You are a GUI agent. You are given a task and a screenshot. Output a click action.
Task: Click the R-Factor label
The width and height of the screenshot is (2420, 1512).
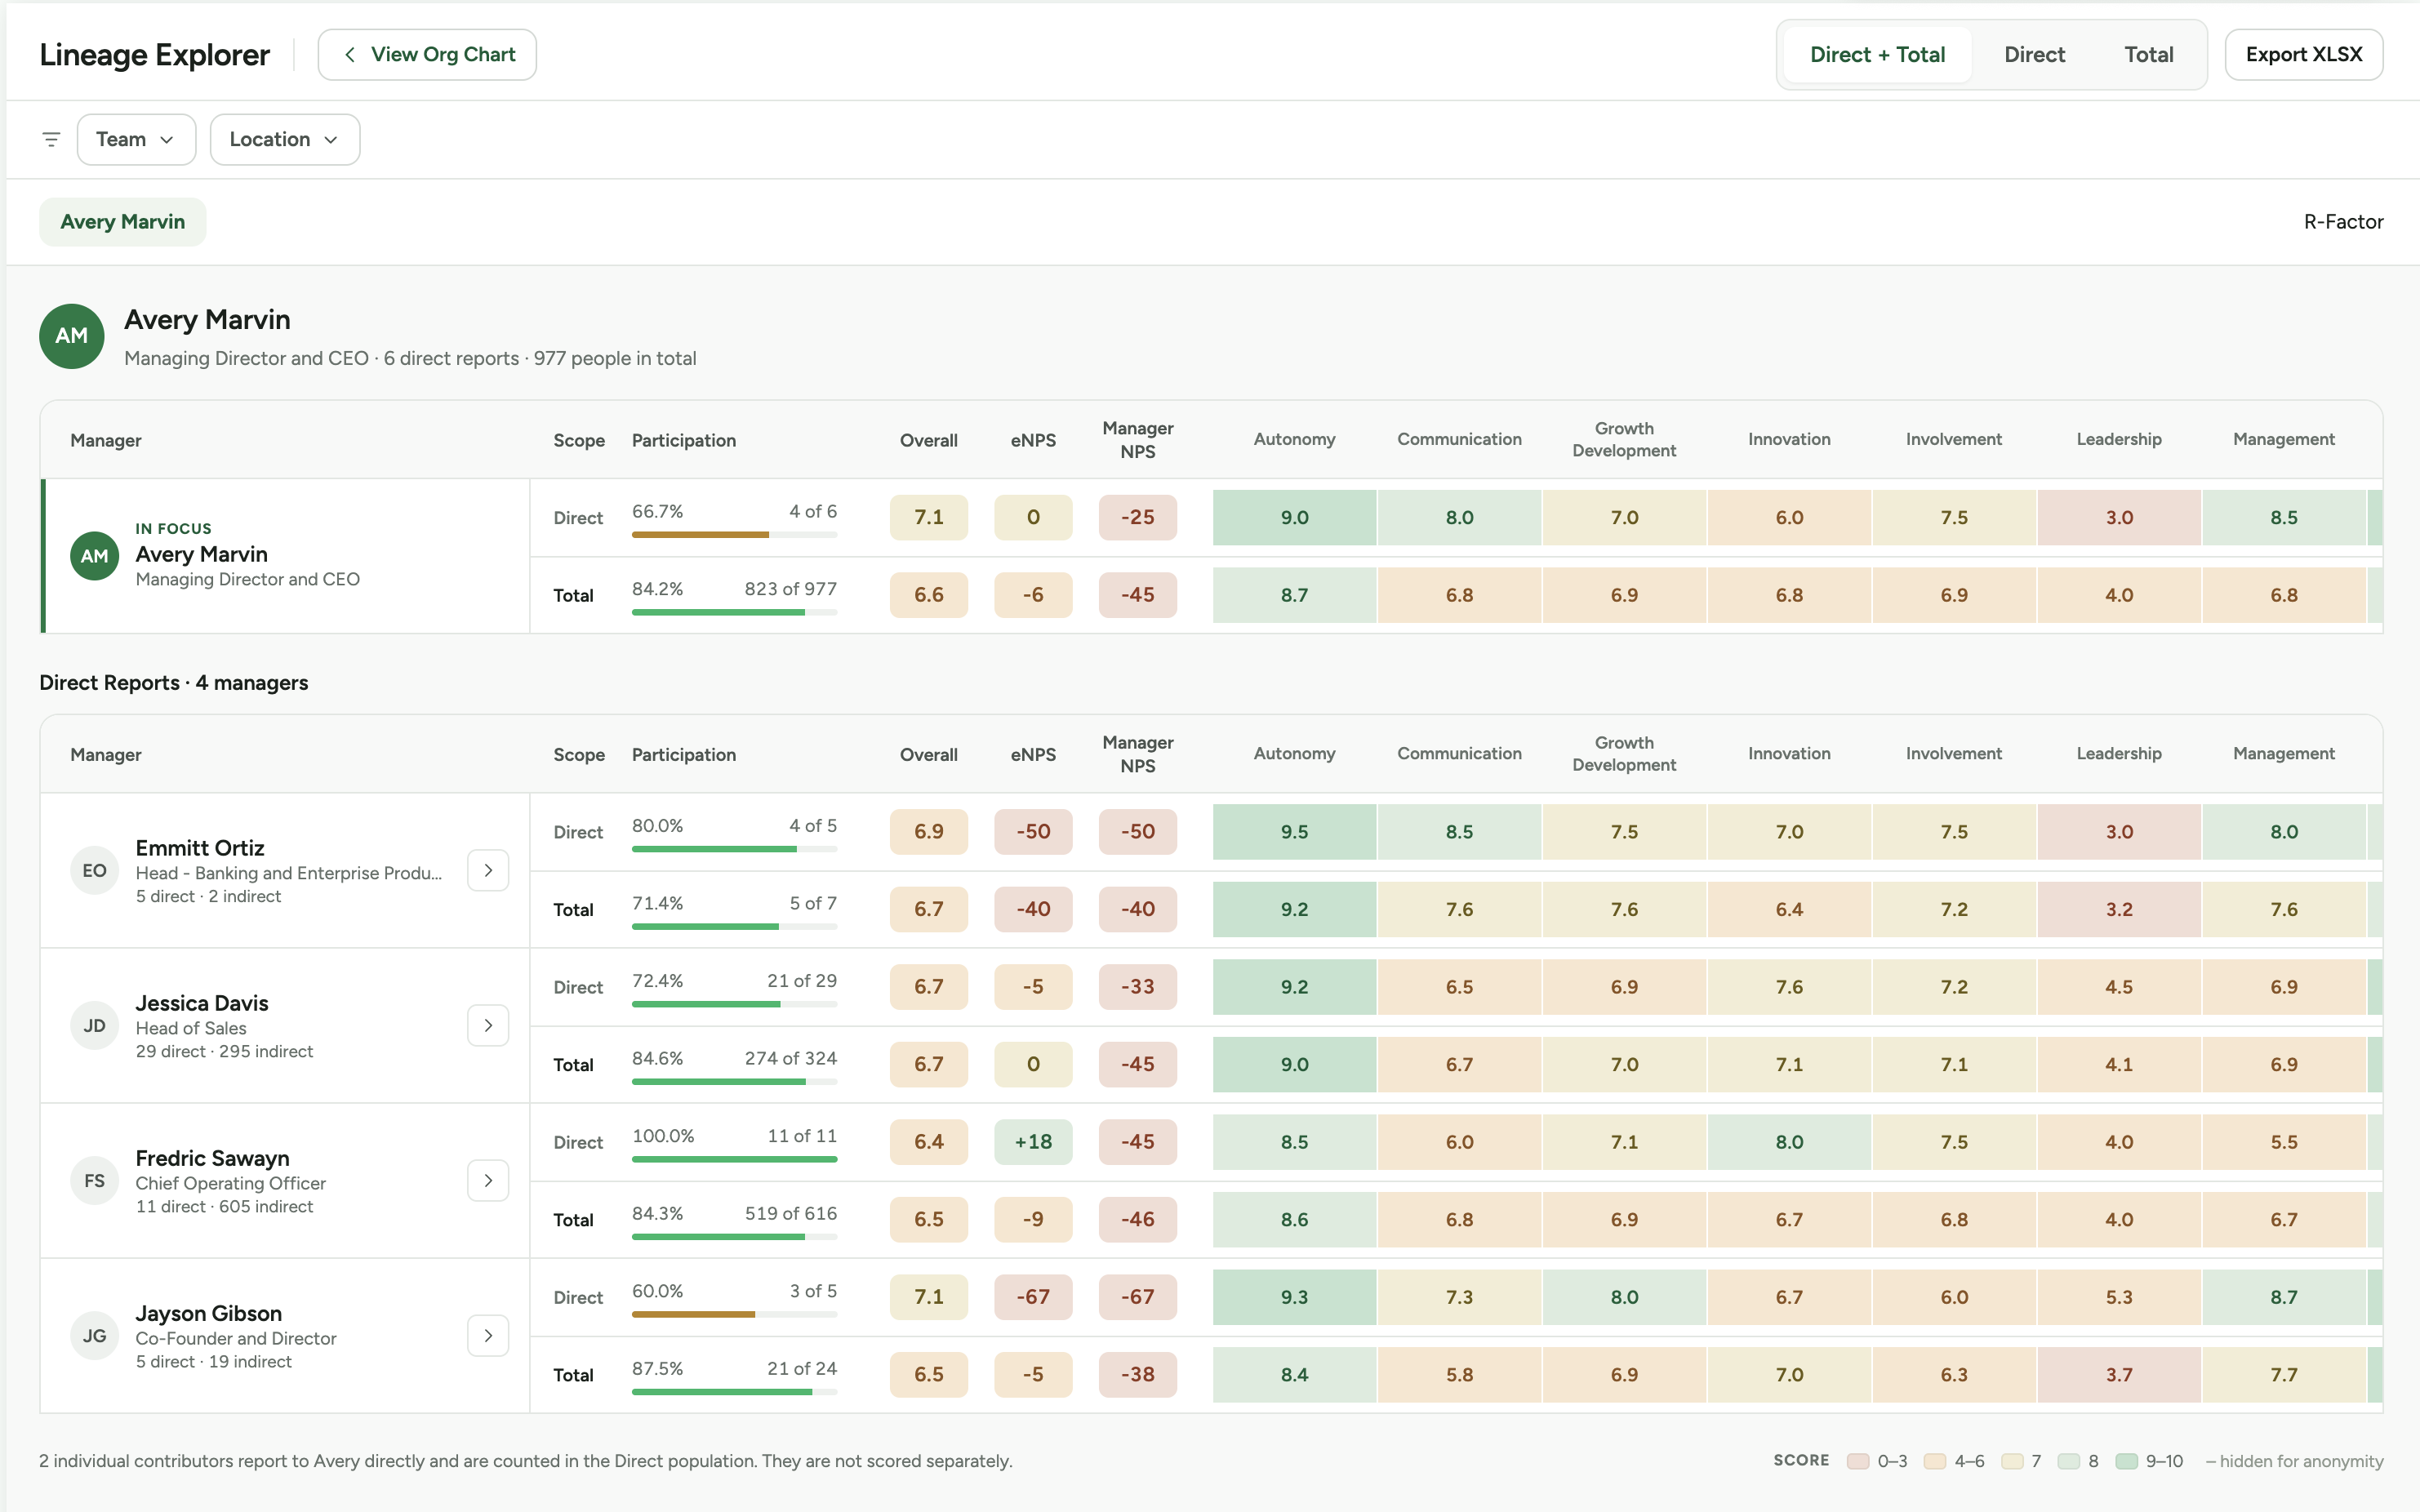pos(2343,222)
